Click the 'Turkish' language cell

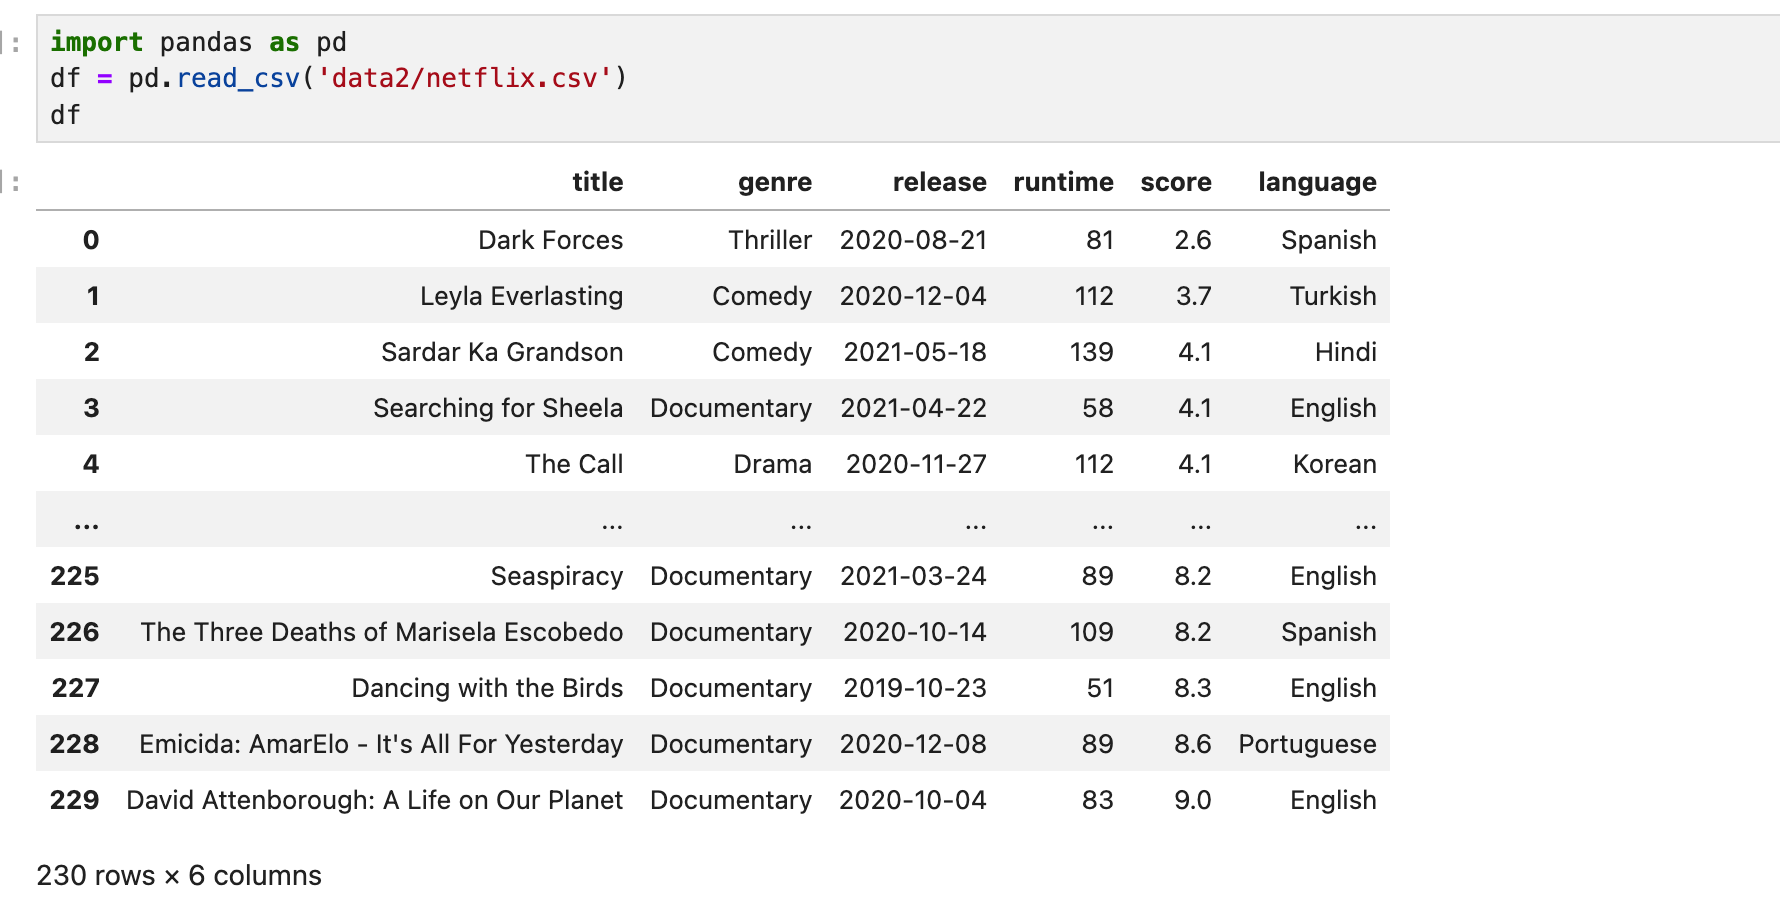coord(1333,296)
